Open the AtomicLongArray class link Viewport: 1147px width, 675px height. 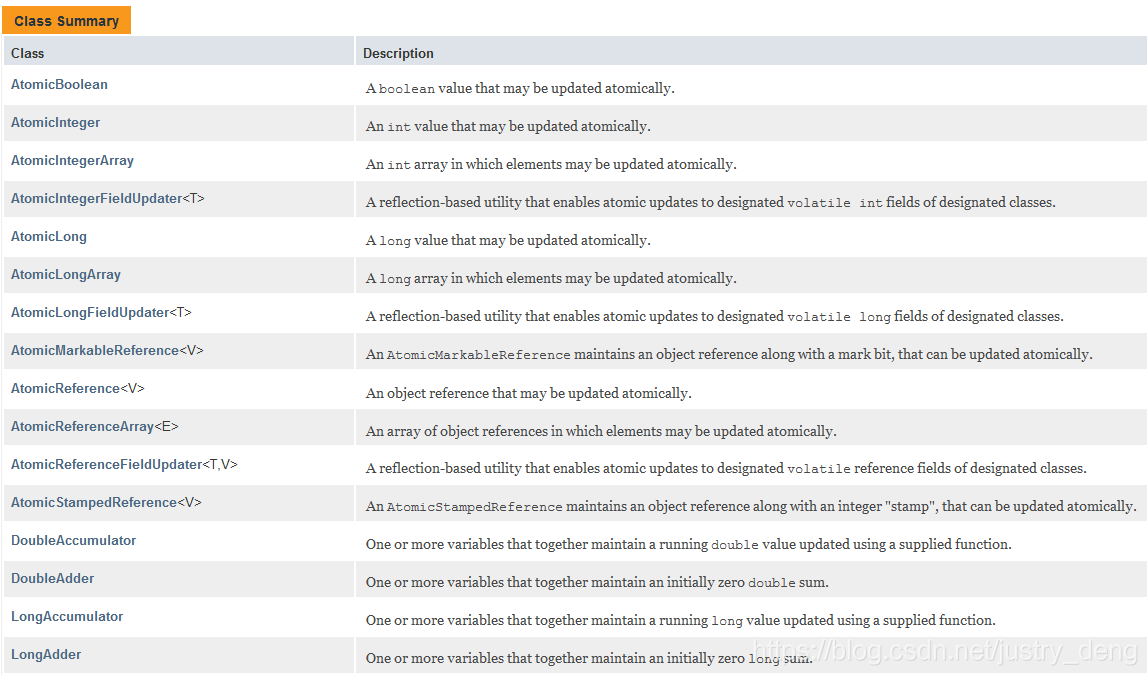pos(66,275)
